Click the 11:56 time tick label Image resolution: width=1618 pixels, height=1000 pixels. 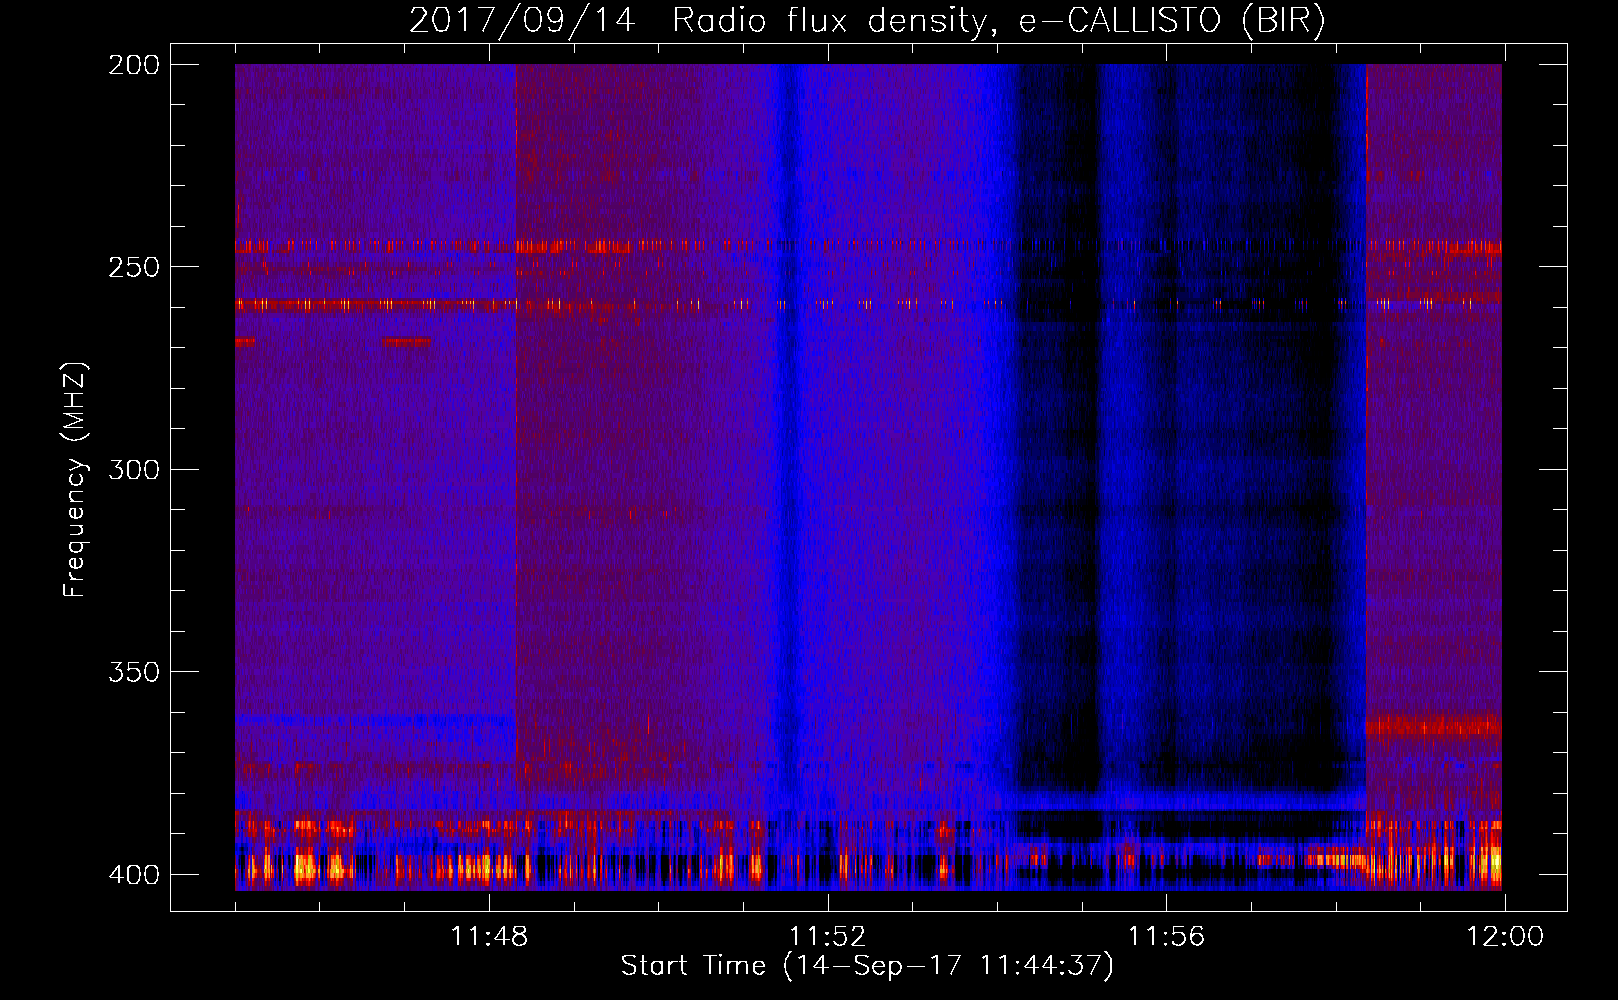click(1166, 937)
